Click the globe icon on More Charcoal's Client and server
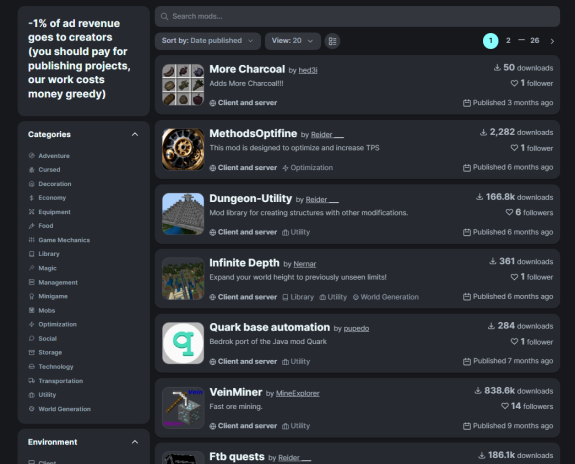The width and height of the screenshot is (575, 464). (213, 103)
